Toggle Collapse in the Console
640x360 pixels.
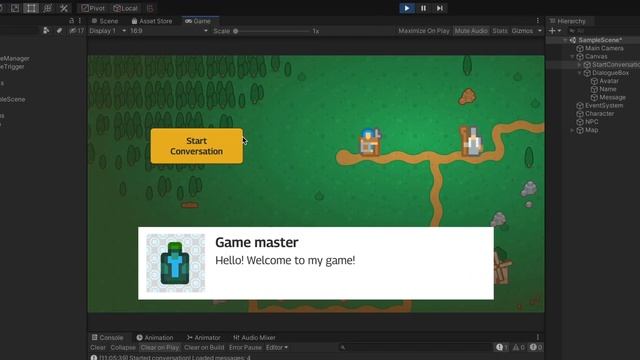click(123, 347)
